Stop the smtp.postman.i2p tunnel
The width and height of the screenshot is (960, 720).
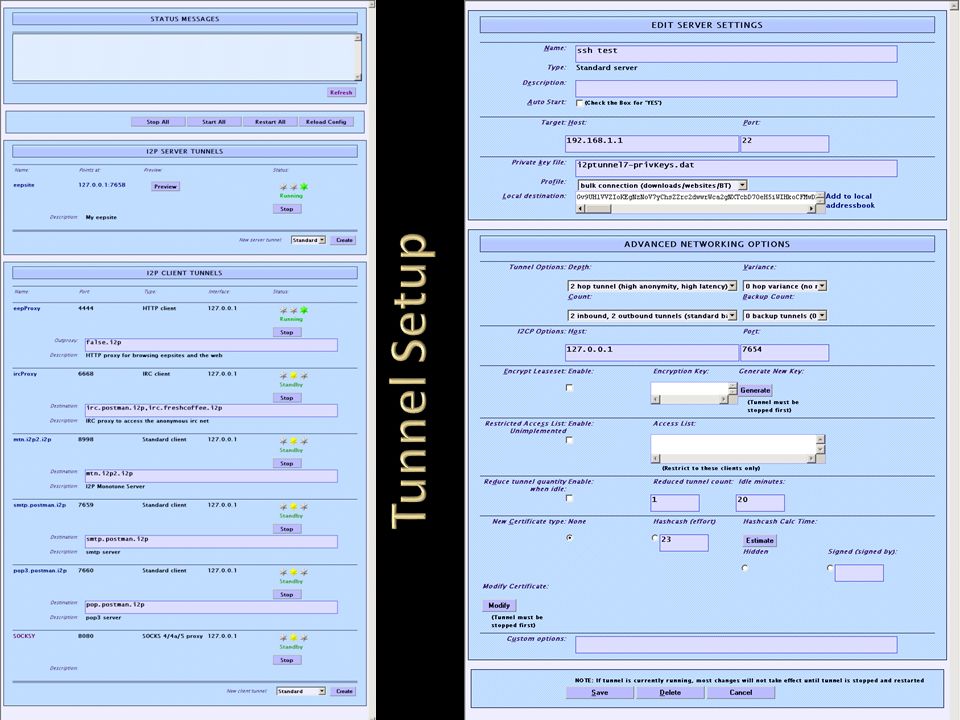tap(287, 528)
